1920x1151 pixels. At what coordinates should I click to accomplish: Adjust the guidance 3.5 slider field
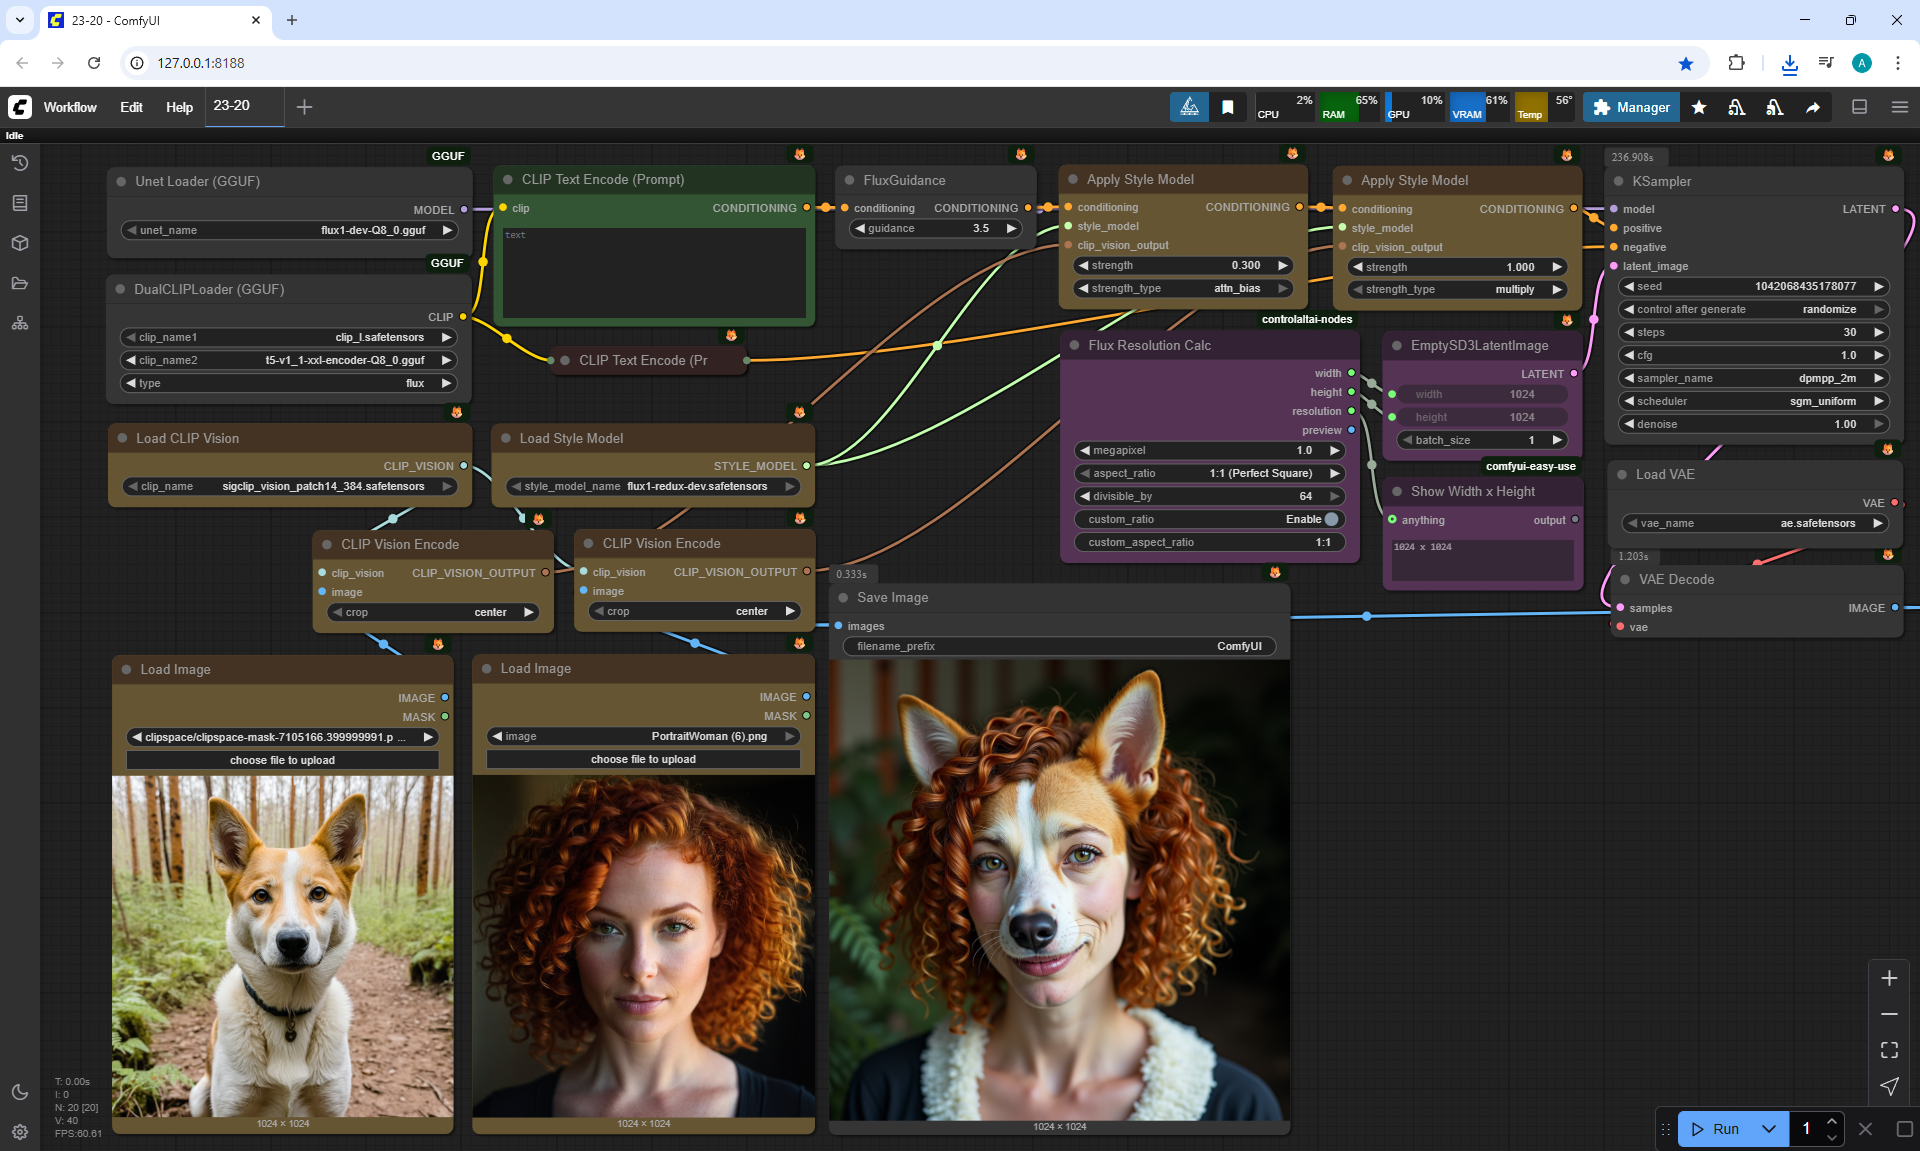coord(935,228)
